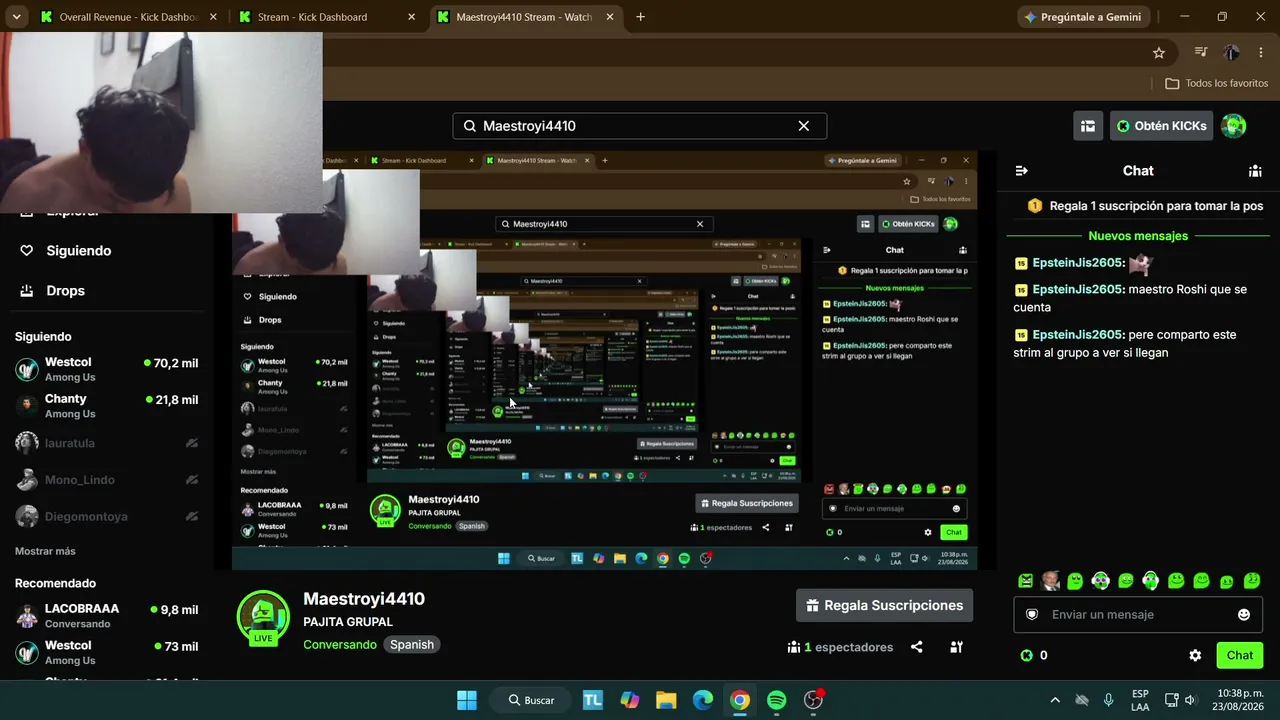1280x720 pixels.
Task: Click the icon left of Obtén KICKs
Action: 1088,126
